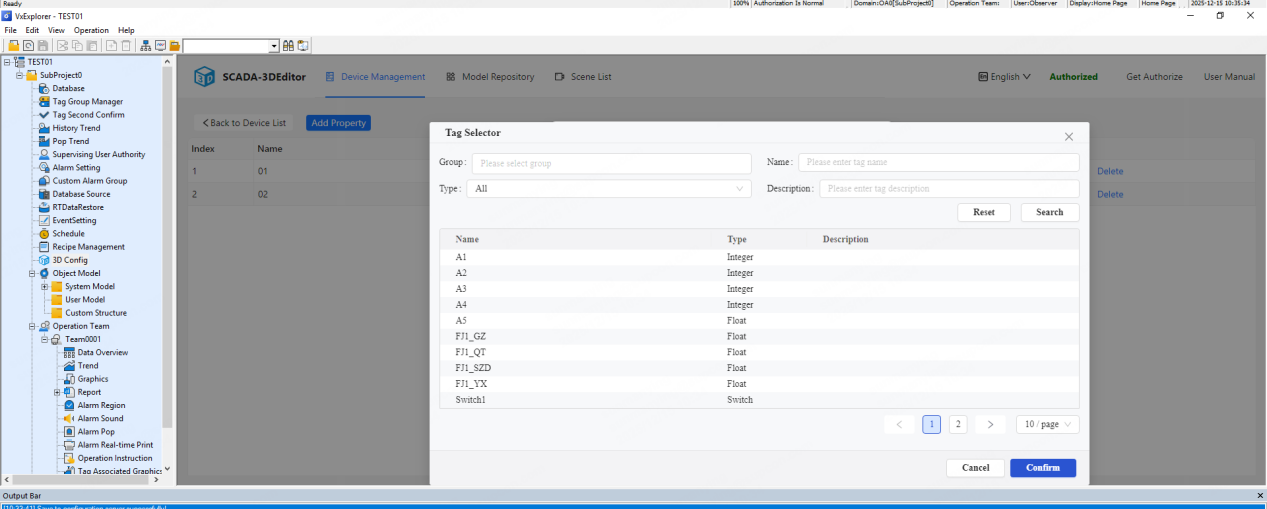Screen dimensions: 1267x509
Task: Click the Search button in Tag Selector
Action: pyautogui.click(x=1049, y=212)
